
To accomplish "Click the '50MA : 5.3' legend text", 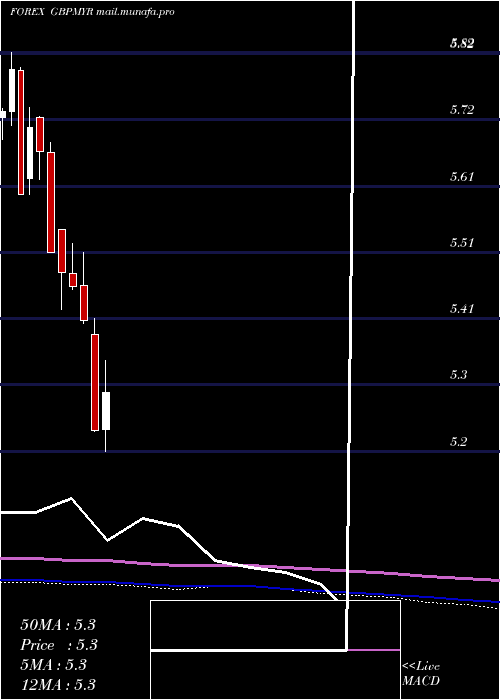I will pos(58,625).
